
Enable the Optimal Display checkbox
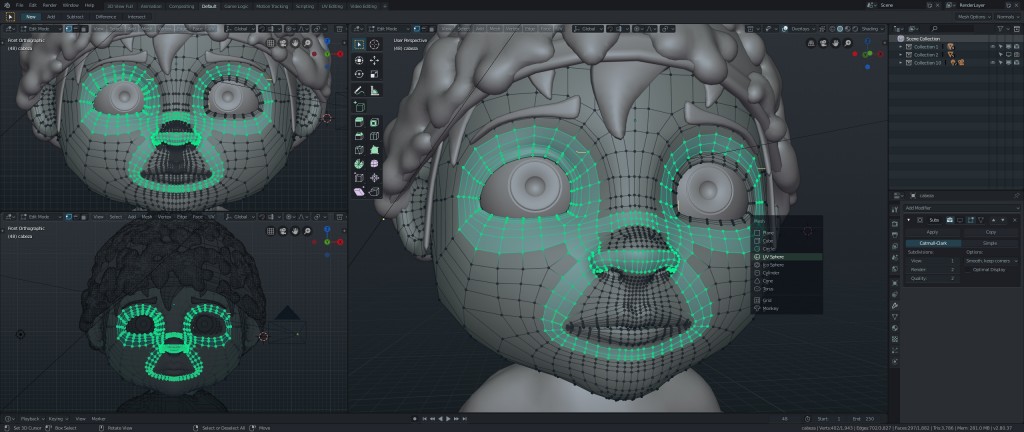pos(968,269)
